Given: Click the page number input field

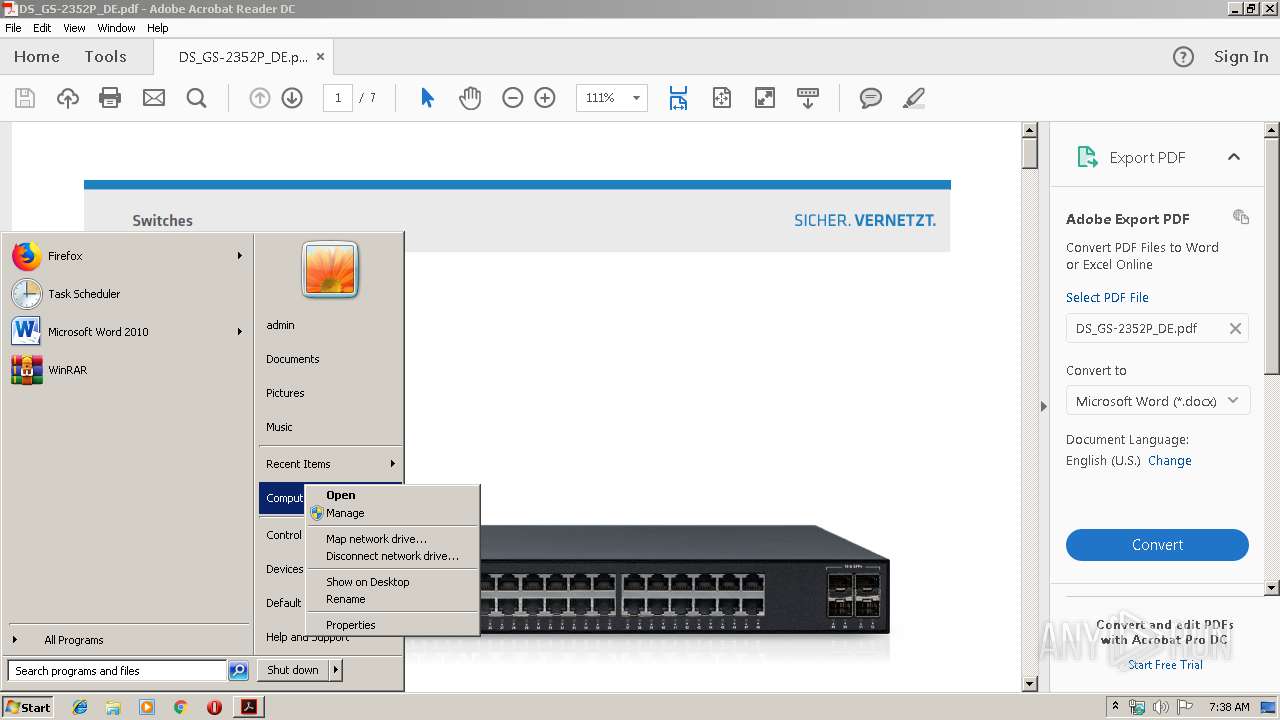Looking at the screenshot, I should click(338, 98).
